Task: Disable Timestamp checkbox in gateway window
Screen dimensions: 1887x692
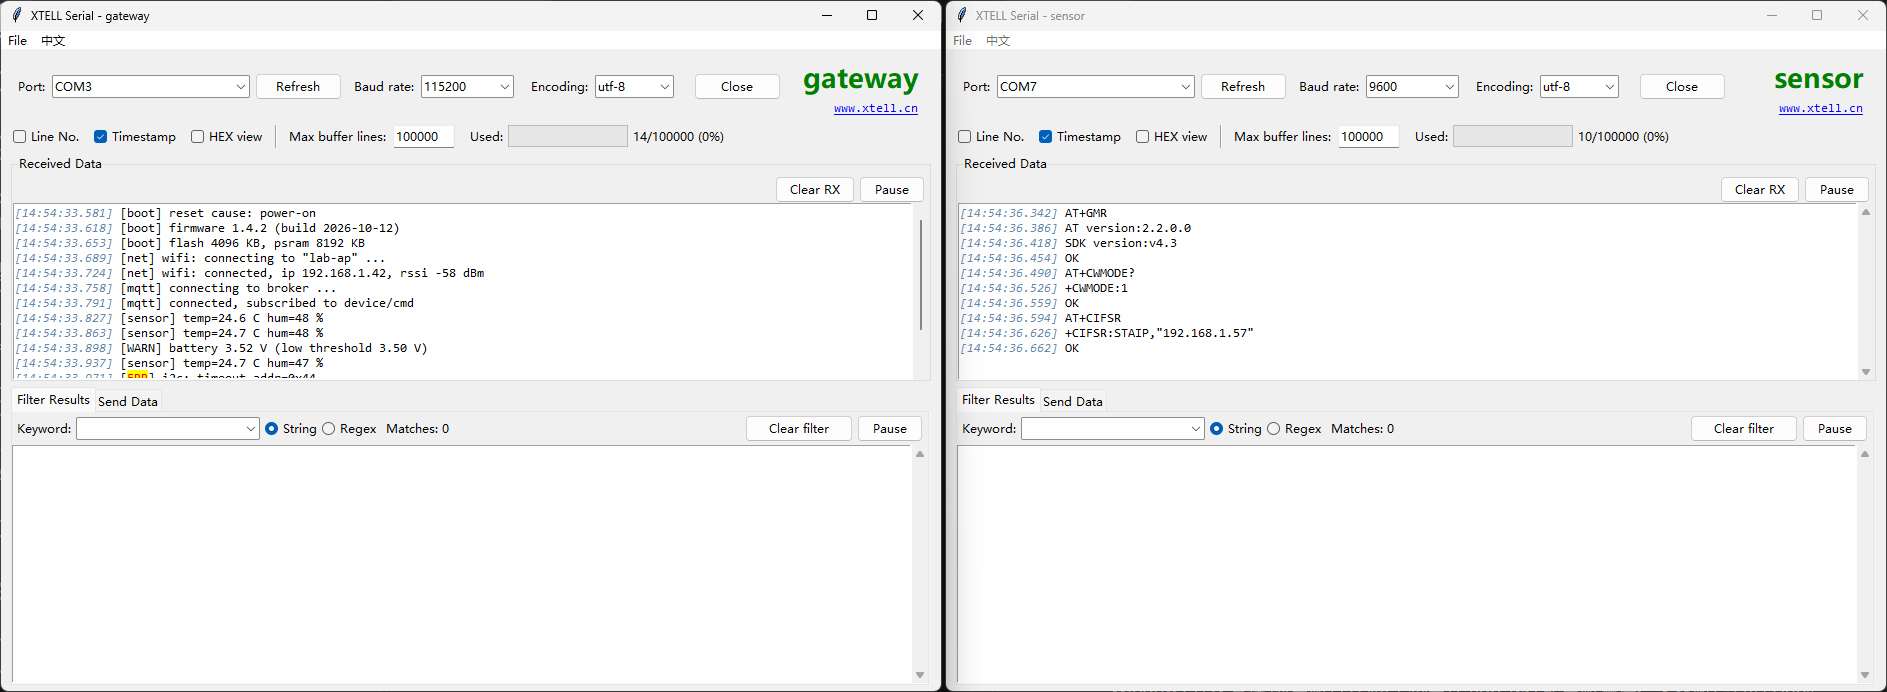Action: coord(100,137)
